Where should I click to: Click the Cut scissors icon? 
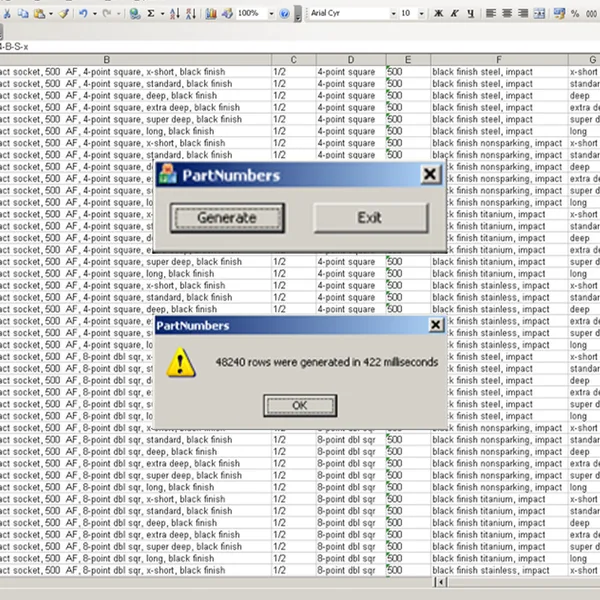click(7, 14)
